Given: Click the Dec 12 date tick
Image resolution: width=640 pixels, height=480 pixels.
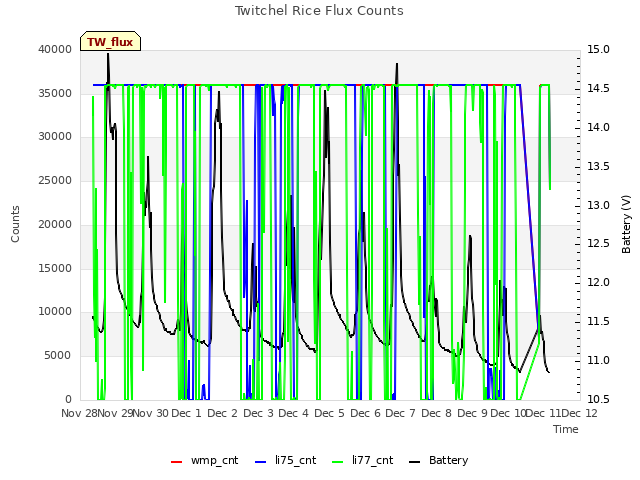Looking at the screenshot, I should click(580, 413).
